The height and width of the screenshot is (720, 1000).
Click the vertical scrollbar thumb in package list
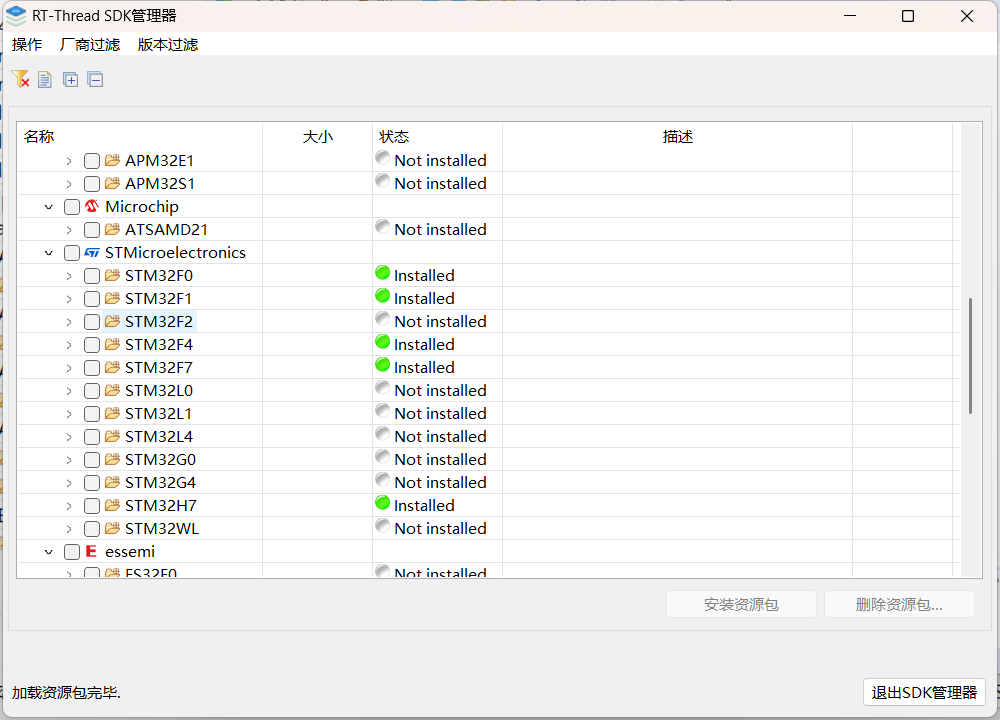point(969,355)
